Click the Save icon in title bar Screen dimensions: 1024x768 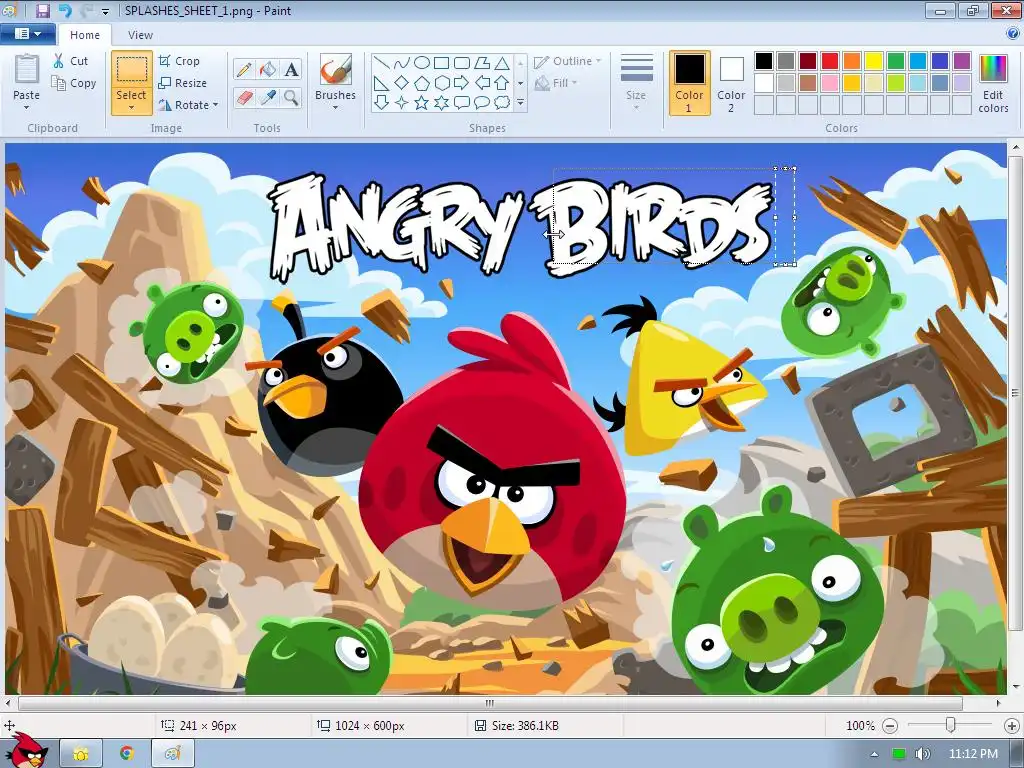(42, 10)
